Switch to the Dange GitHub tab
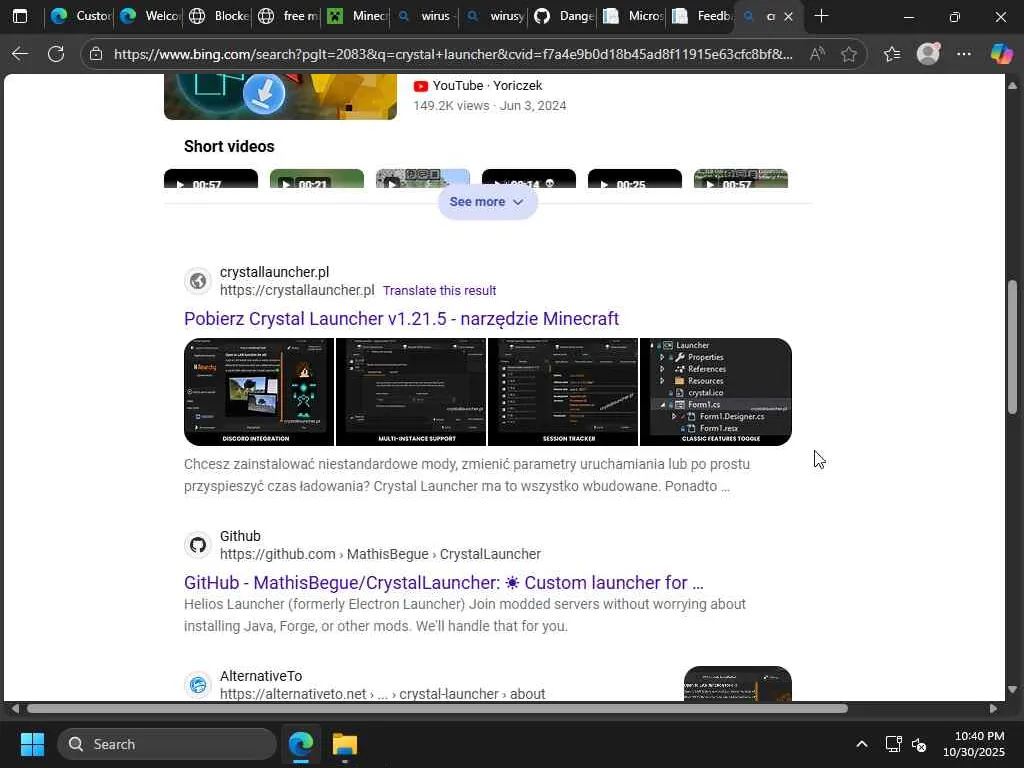Viewport: 1024px width, 768px height. click(564, 16)
